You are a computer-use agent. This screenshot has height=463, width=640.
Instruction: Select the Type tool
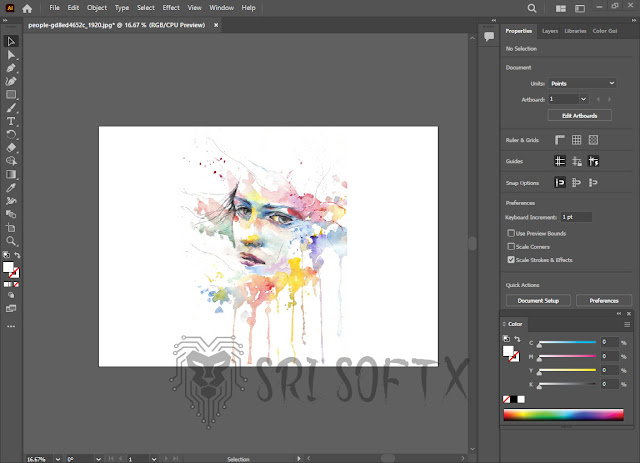[x=11, y=121]
